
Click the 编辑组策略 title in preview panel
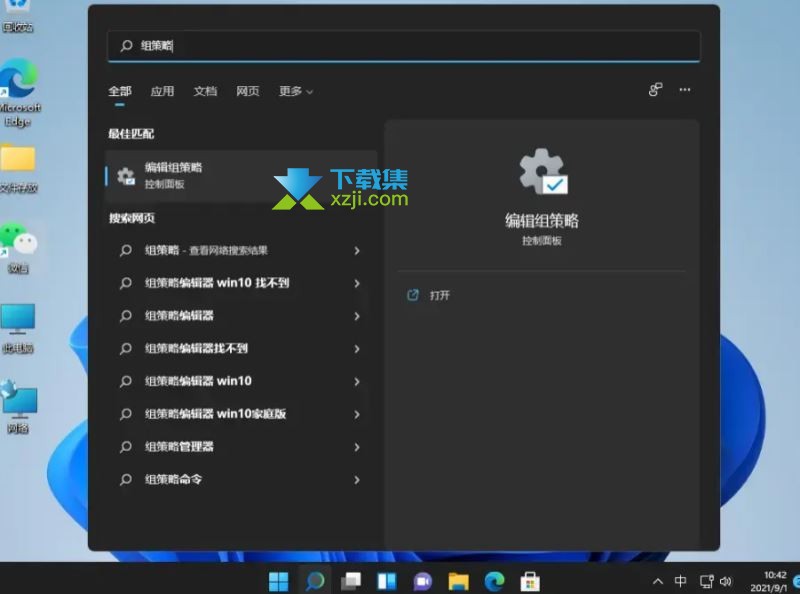[x=542, y=220]
